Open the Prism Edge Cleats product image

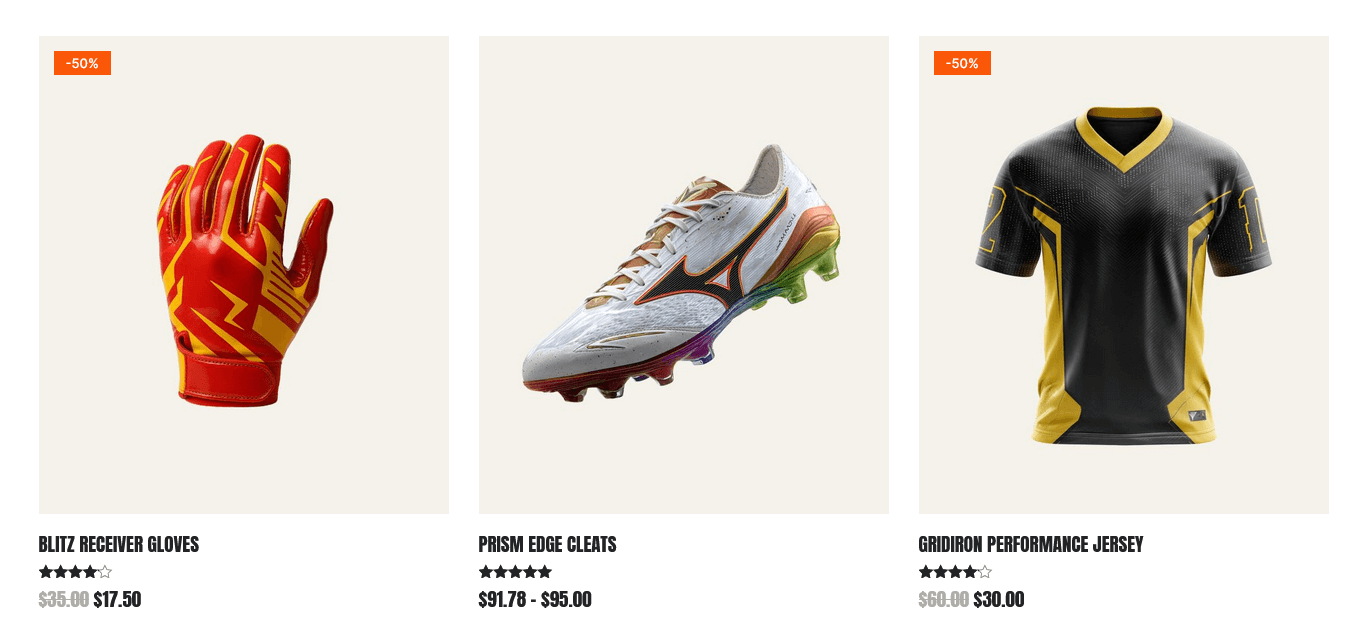pyautogui.click(x=684, y=275)
